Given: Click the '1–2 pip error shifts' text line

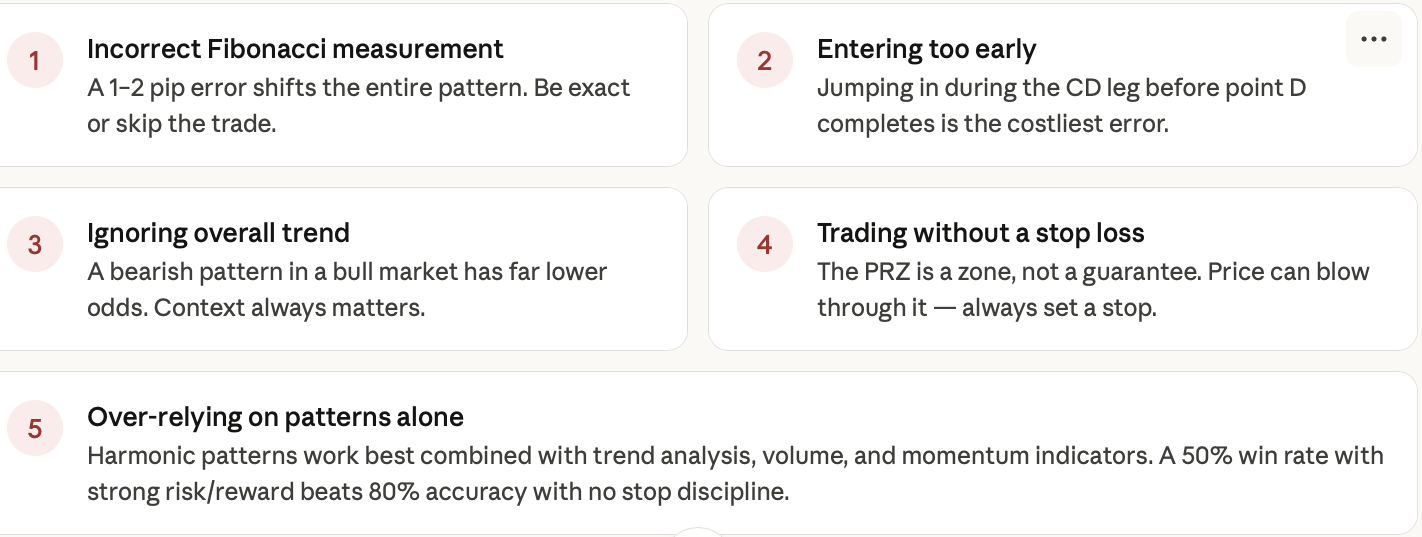Looking at the screenshot, I should click(x=358, y=87).
